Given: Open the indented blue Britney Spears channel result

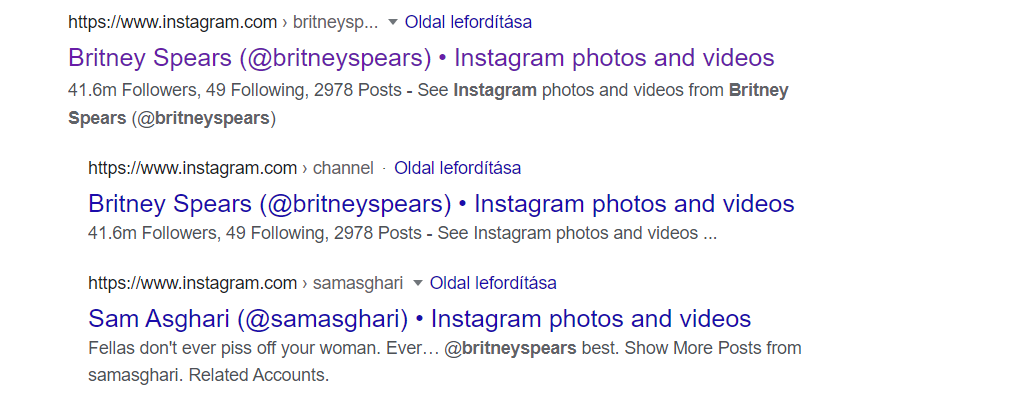Looking at the screenshot, I should click(x=441, y=204).
